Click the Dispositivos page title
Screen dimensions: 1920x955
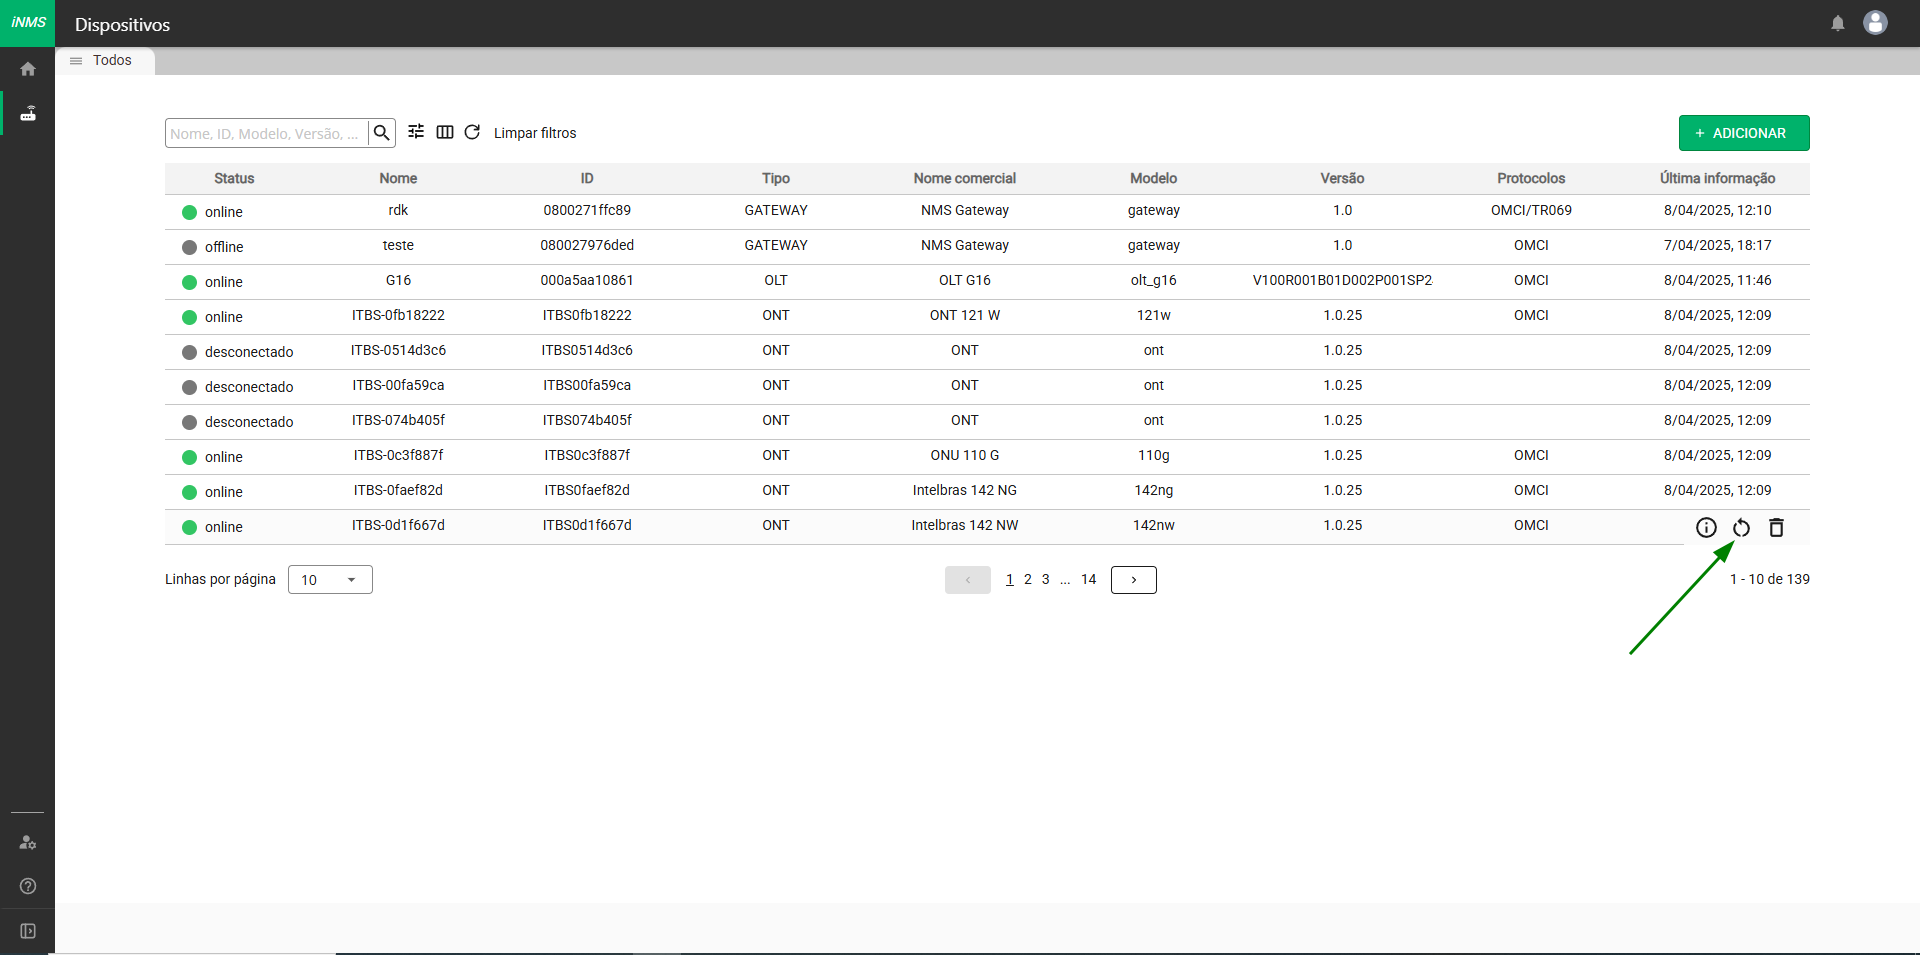click(122, 25)
